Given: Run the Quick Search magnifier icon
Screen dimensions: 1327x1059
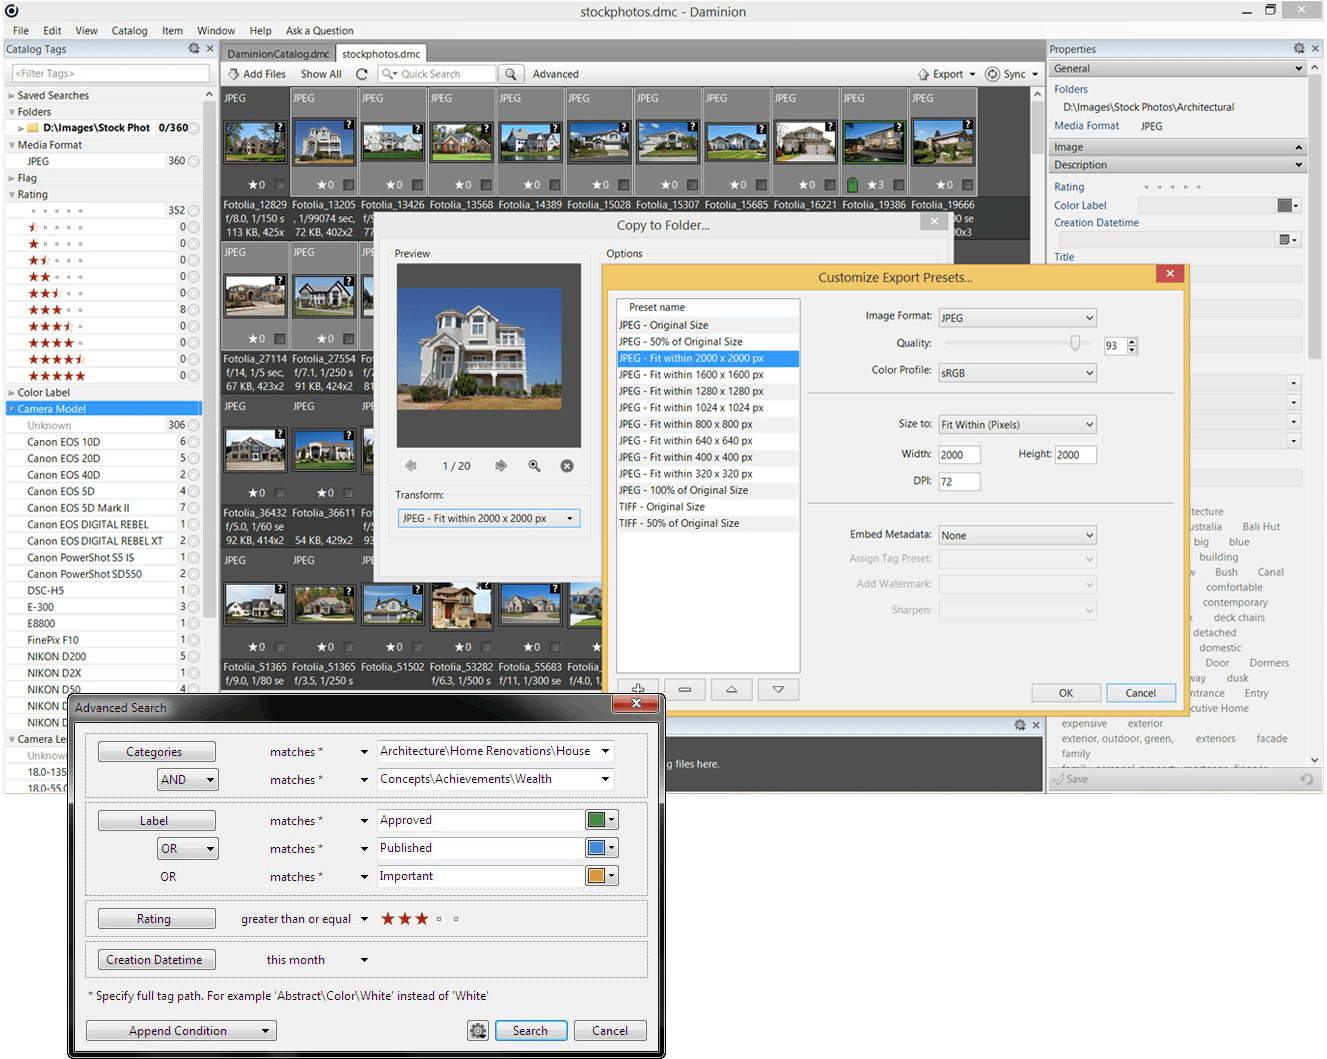Looking at the screenshot, I should (x=510, y=73).
